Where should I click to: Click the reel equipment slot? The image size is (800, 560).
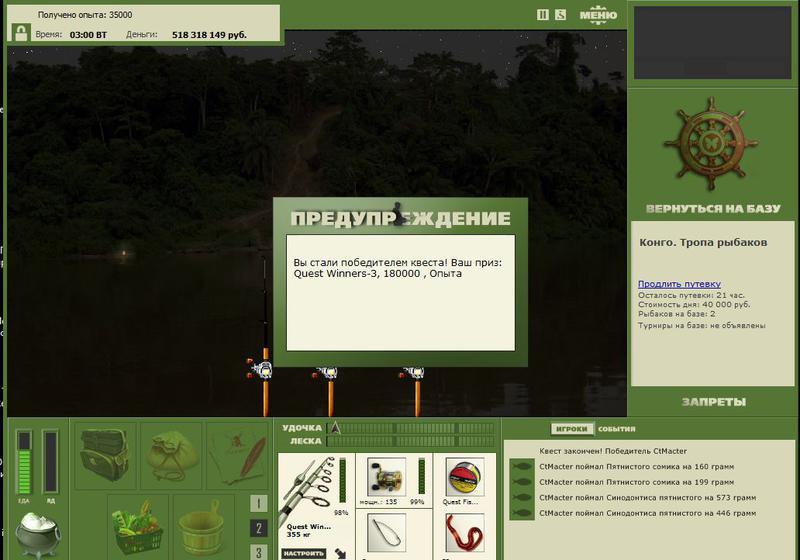pyautogui.click(x=386, y=477)
